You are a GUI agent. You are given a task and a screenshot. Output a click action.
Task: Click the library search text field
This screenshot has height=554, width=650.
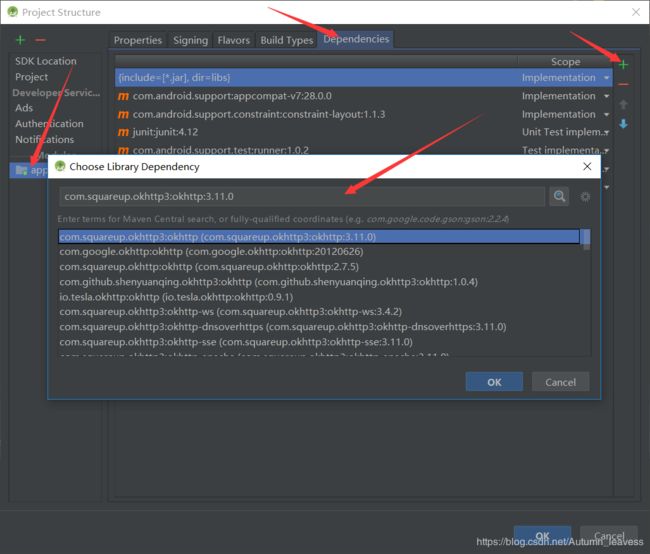coord(302,197)
